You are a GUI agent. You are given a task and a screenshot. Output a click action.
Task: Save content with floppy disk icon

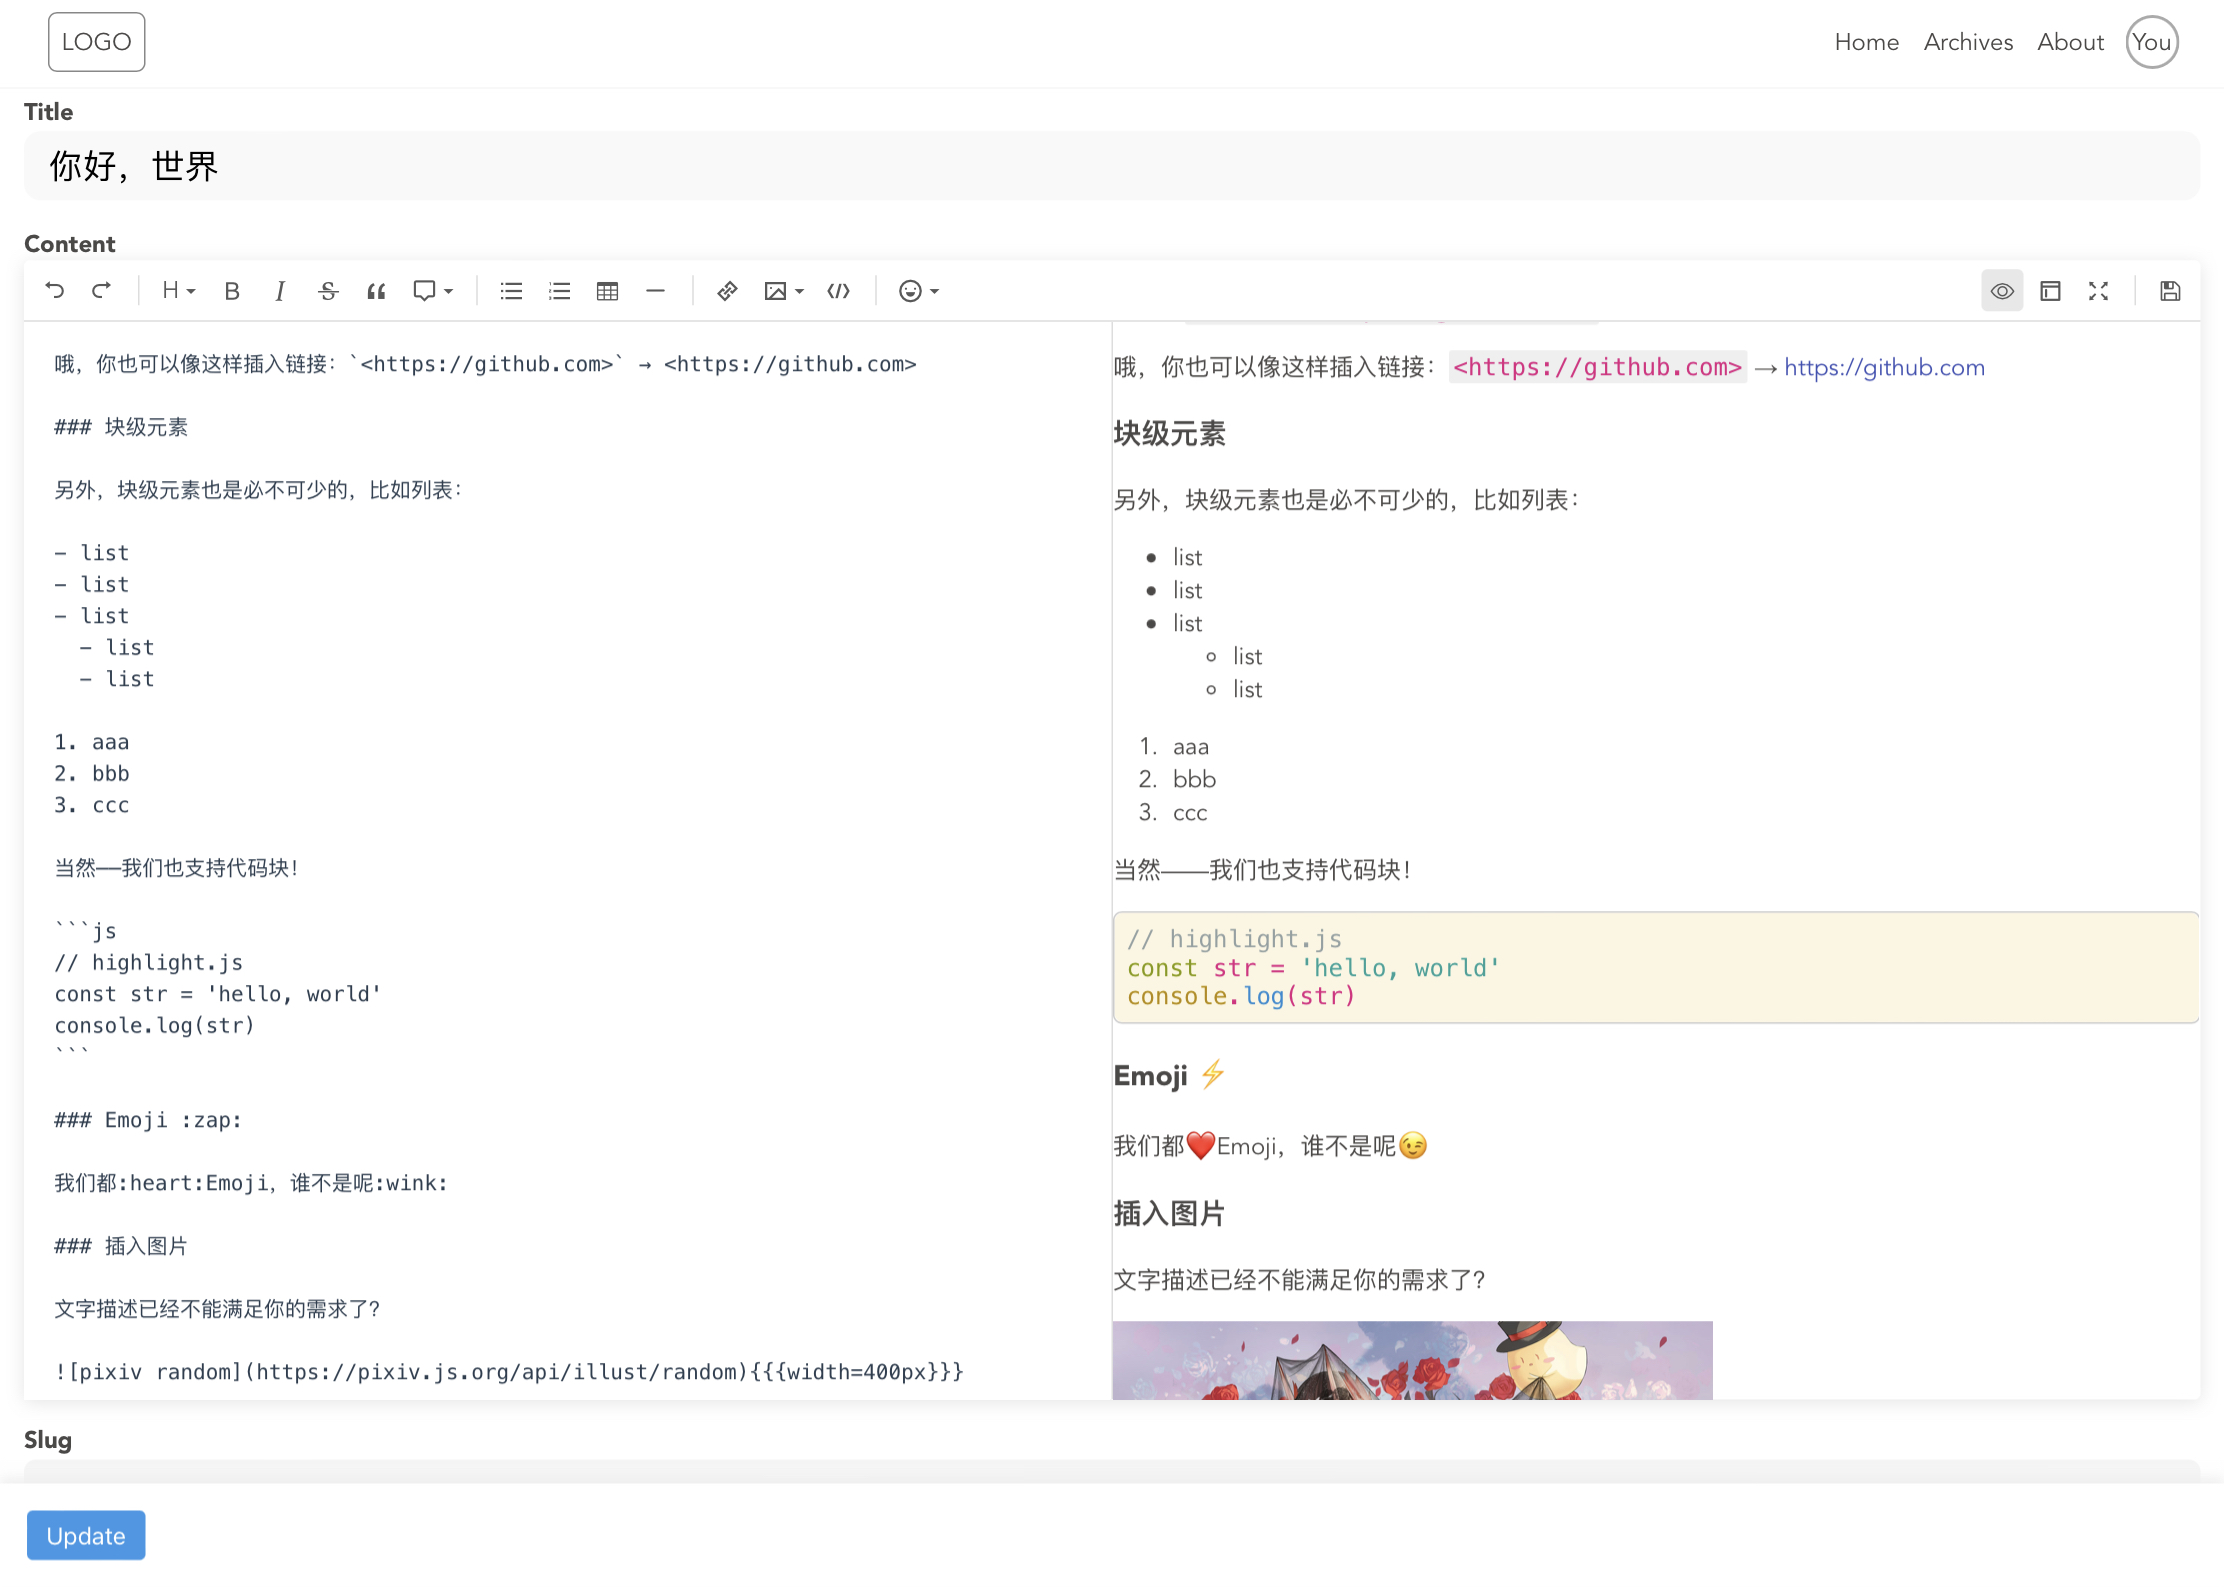pyautogui.click(x=2169, y=291)
